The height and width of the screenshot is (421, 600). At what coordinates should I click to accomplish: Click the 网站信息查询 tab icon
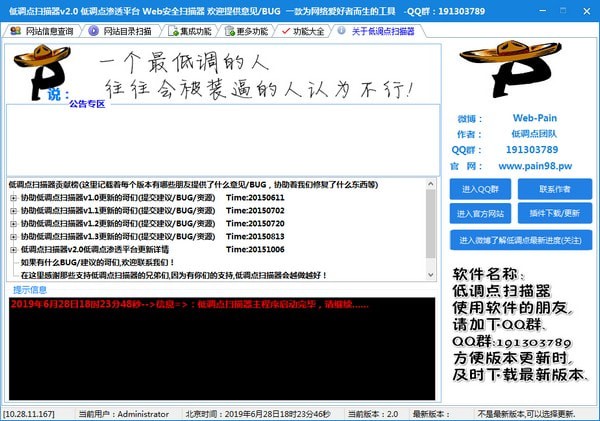pos(16,31)
